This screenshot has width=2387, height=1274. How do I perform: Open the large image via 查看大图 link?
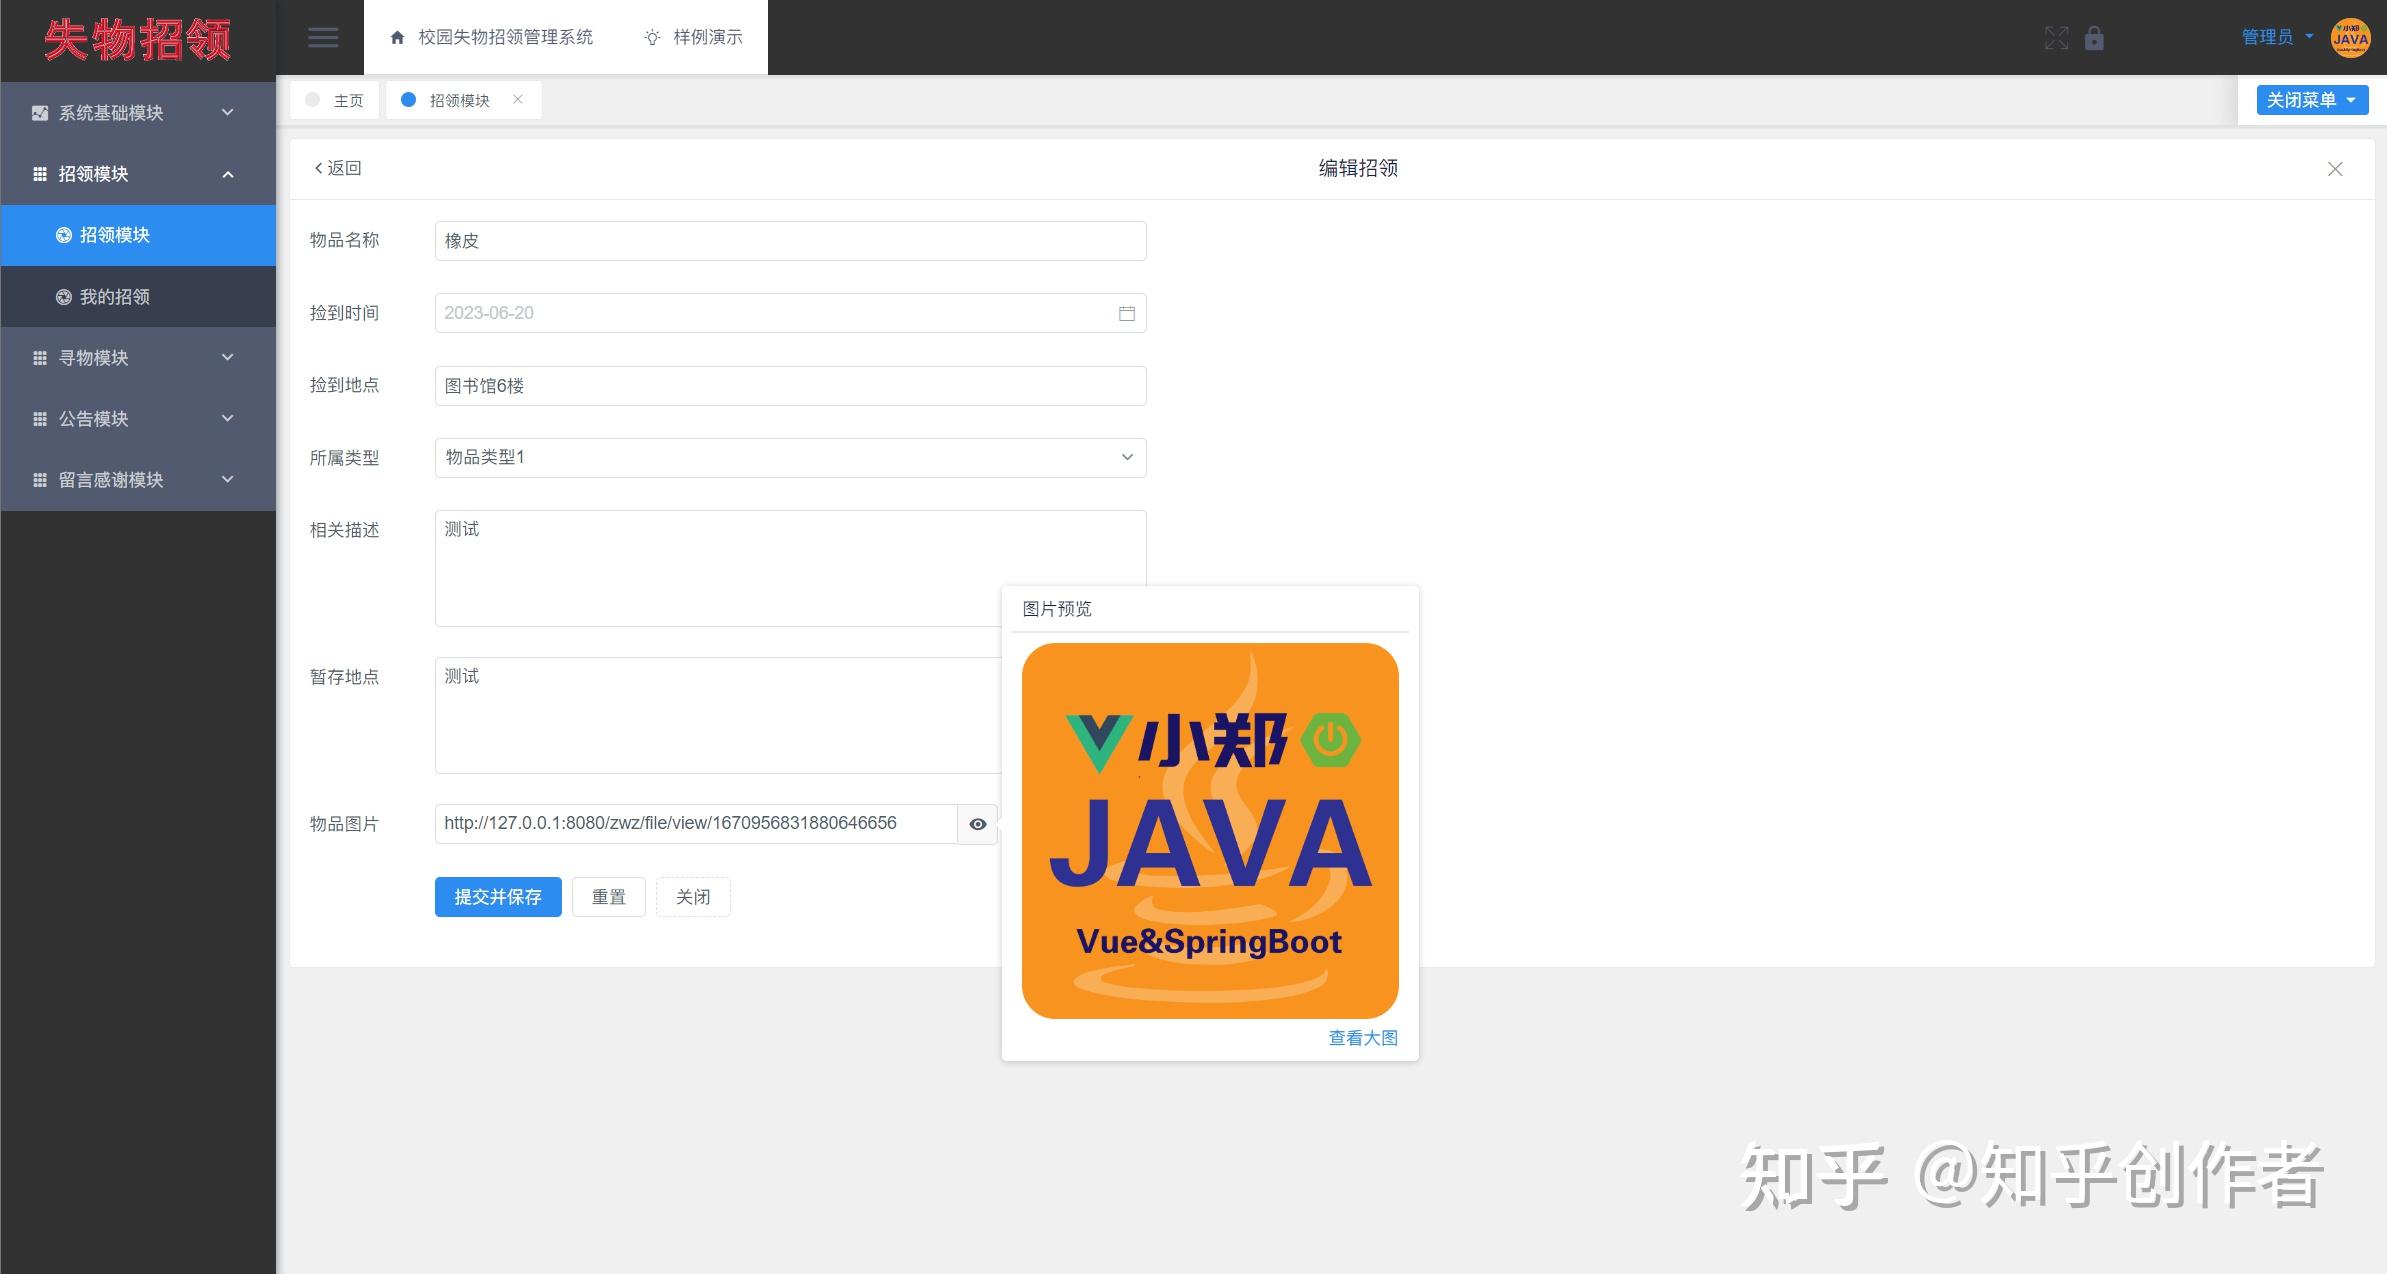(1362, 1038)
